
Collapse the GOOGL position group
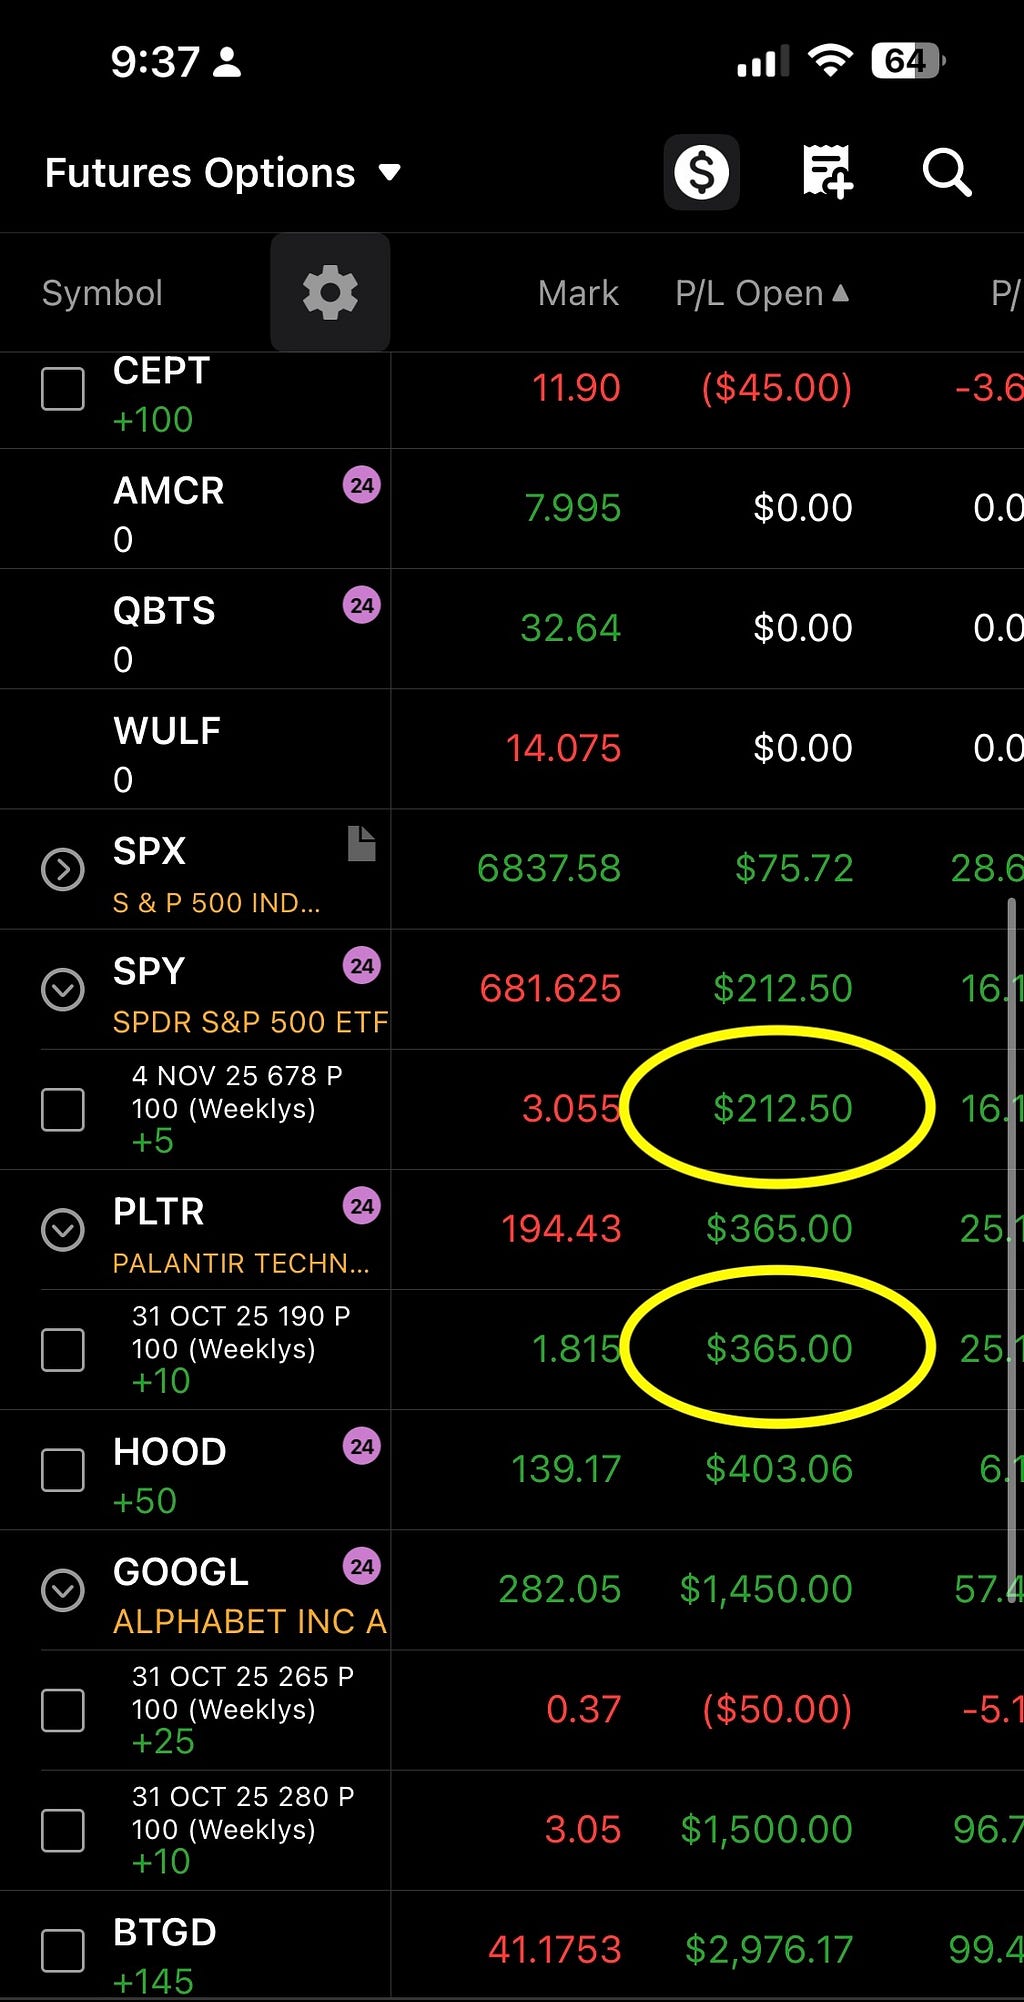[x=62, y=1590]
